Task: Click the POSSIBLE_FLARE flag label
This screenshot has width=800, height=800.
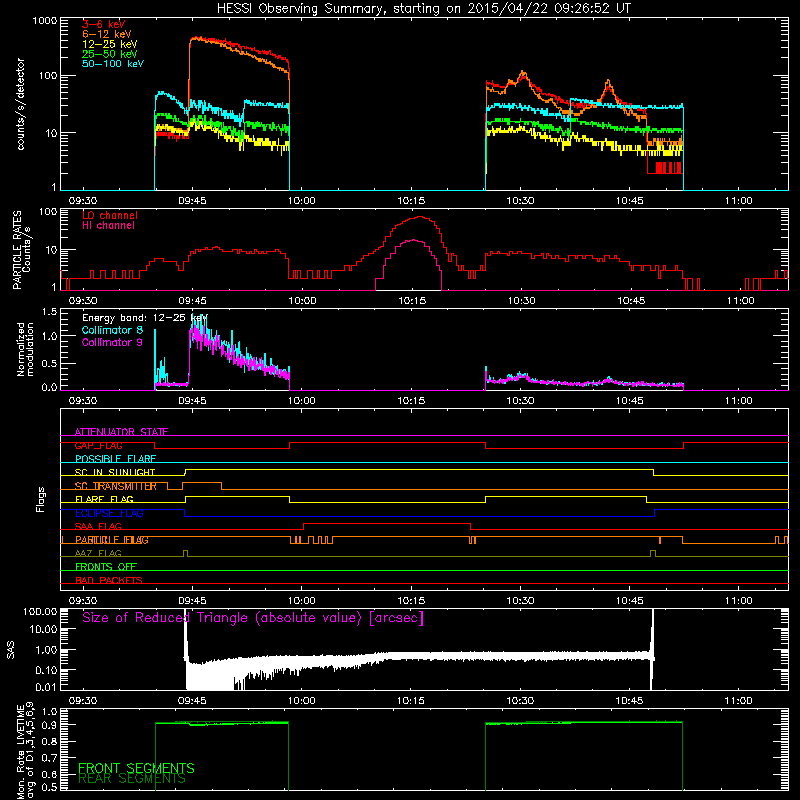Action: [115, 459]
